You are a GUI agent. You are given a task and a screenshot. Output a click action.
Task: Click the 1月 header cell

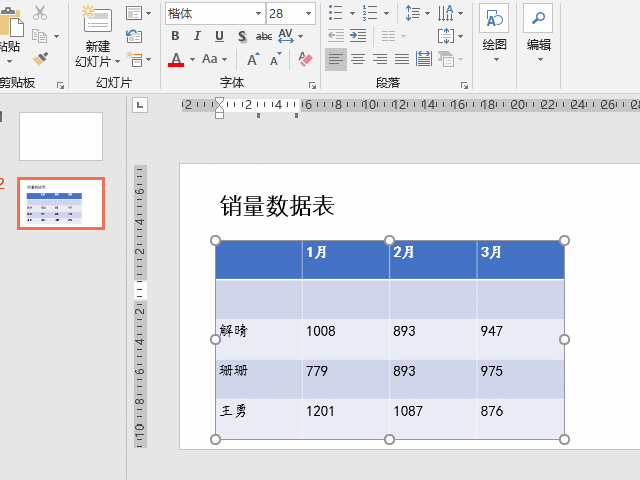(x=346, y=260)
